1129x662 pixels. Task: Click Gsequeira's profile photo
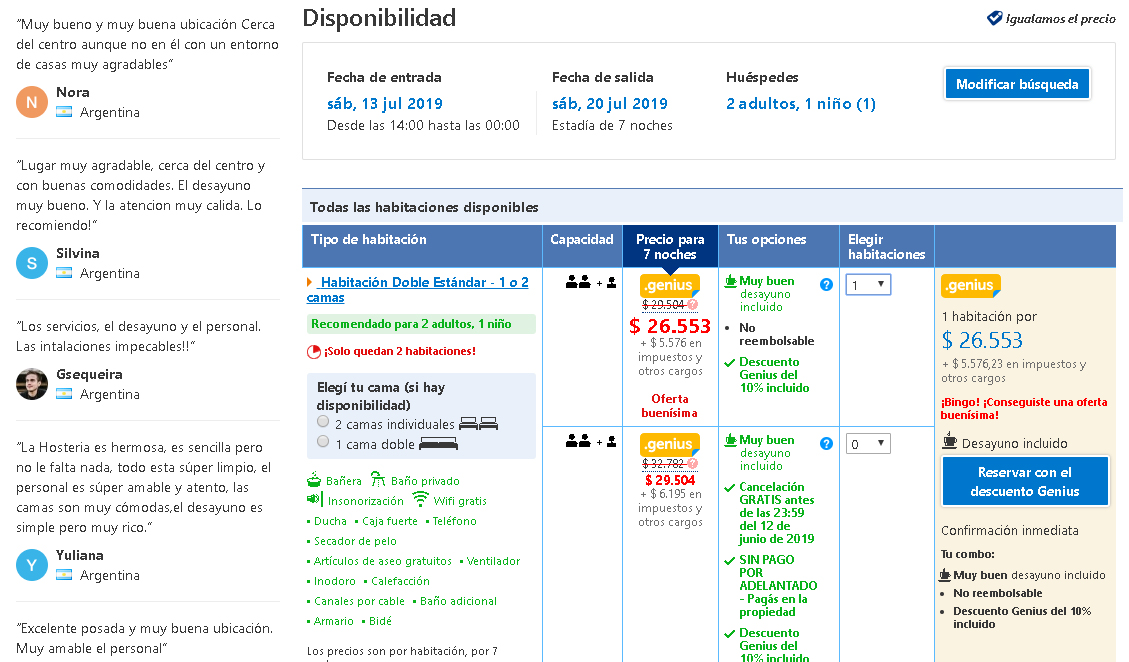32,384
